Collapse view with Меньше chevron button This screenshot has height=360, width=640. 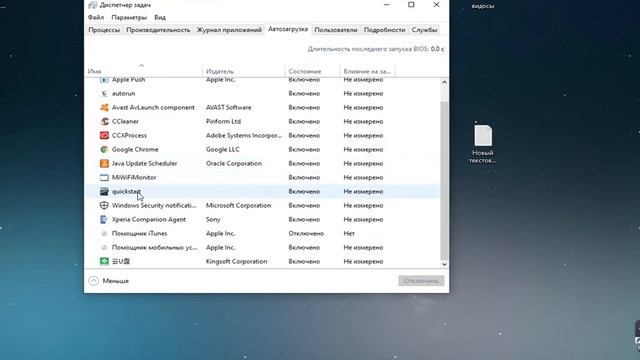click(93, 281)
